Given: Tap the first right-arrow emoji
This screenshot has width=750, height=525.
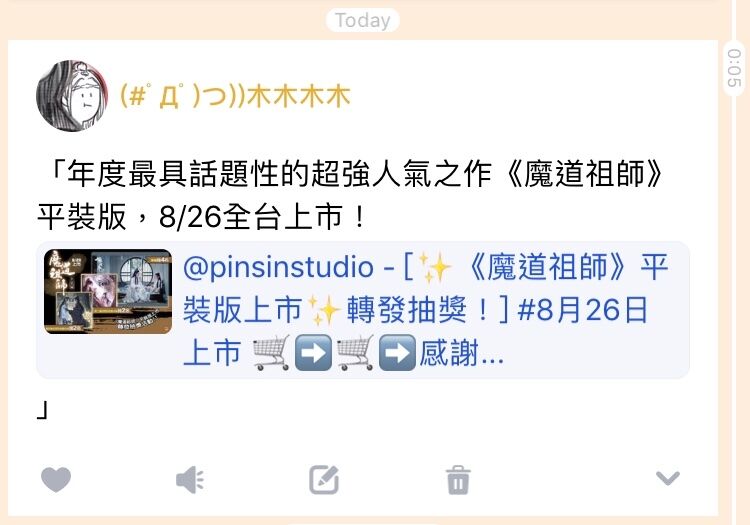Looking at the screenshot, I should tap(313, 353).
